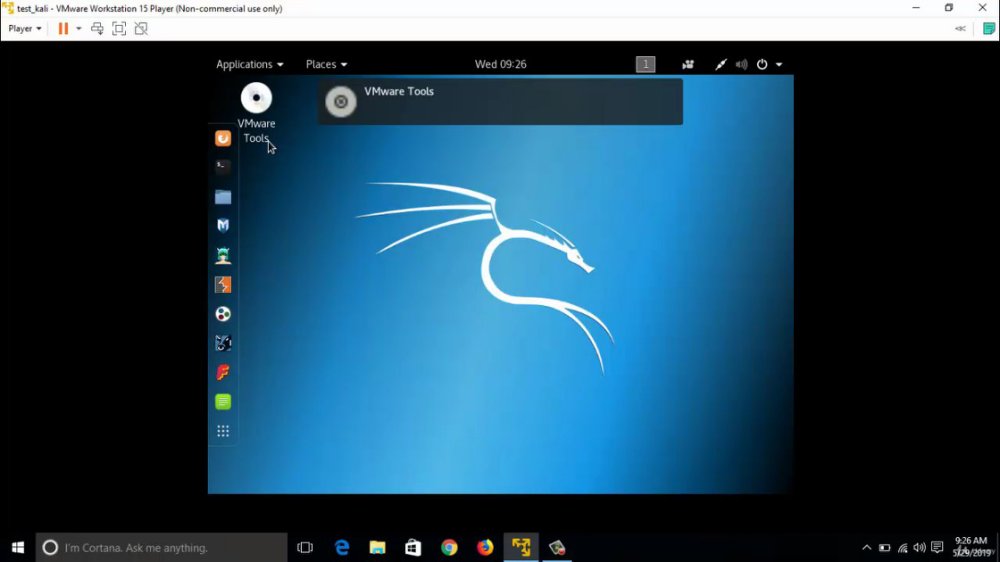Open Microsoft Store from taskbar
This screenshot has height=562, width=1000.
click(413, 547)
